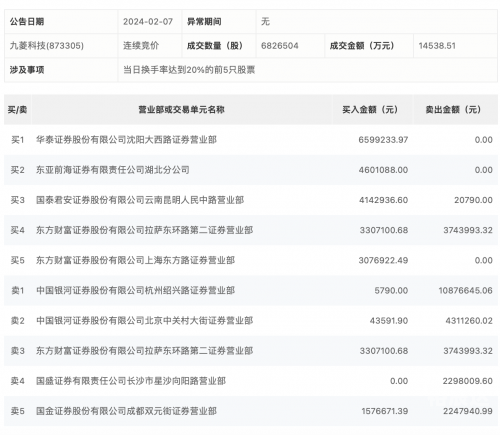Click the sell amount 10876645.06
The width and height of the screenshot is (500, 435).
click(465, 291)
